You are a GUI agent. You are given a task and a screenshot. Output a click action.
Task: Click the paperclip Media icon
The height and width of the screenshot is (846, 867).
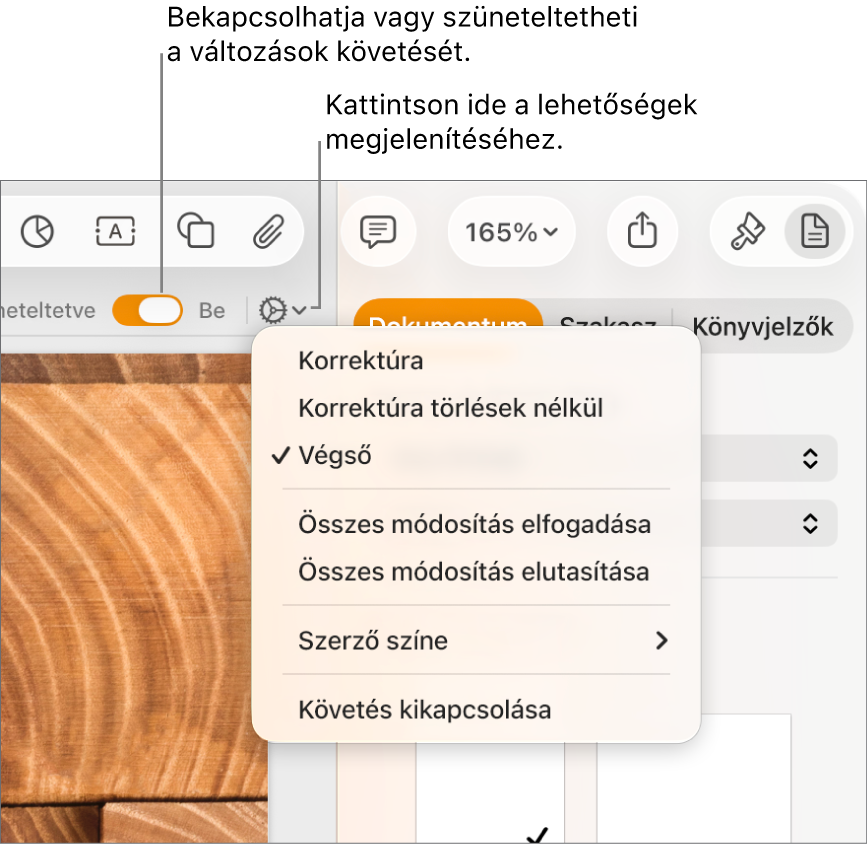point(269,231)
